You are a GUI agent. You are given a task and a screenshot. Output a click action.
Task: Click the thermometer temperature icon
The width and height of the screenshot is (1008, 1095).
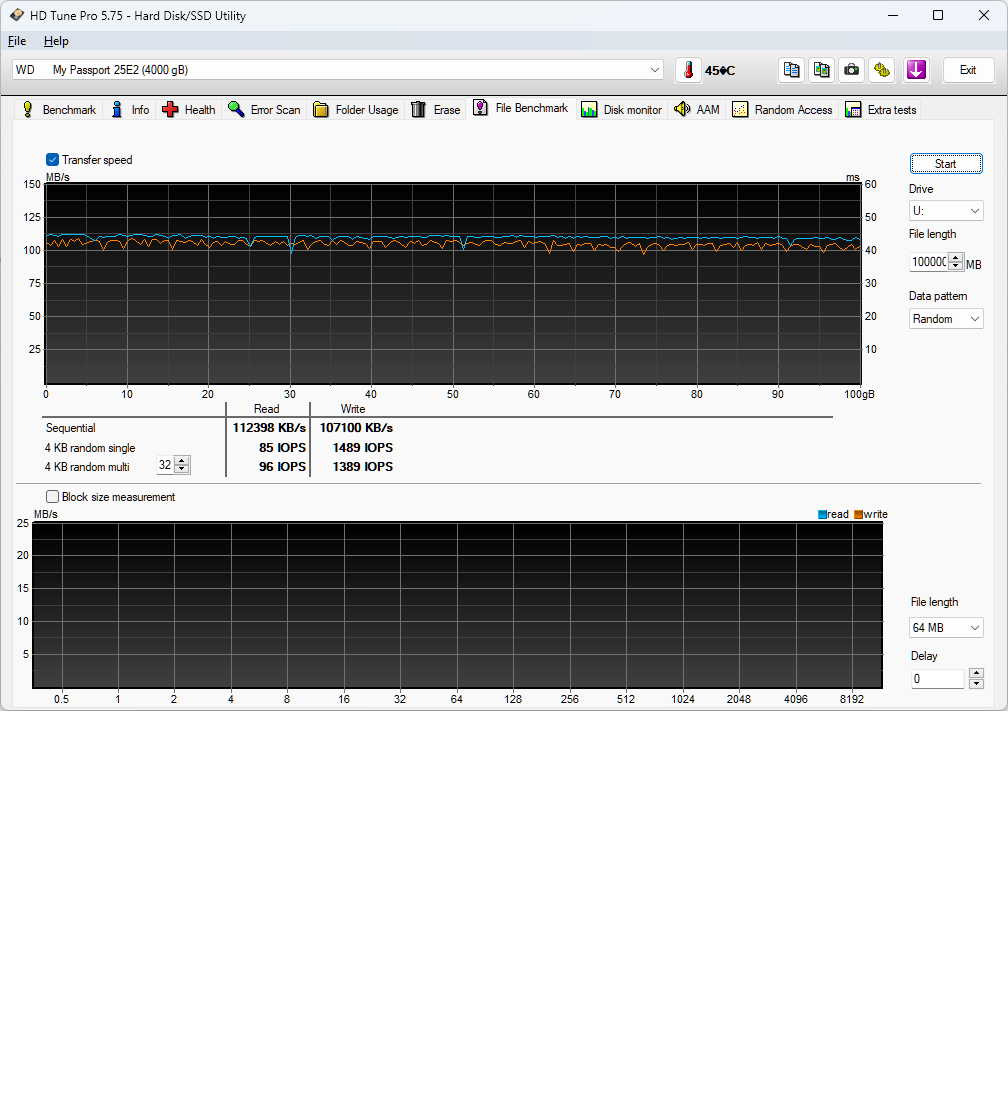coord(688,70)
